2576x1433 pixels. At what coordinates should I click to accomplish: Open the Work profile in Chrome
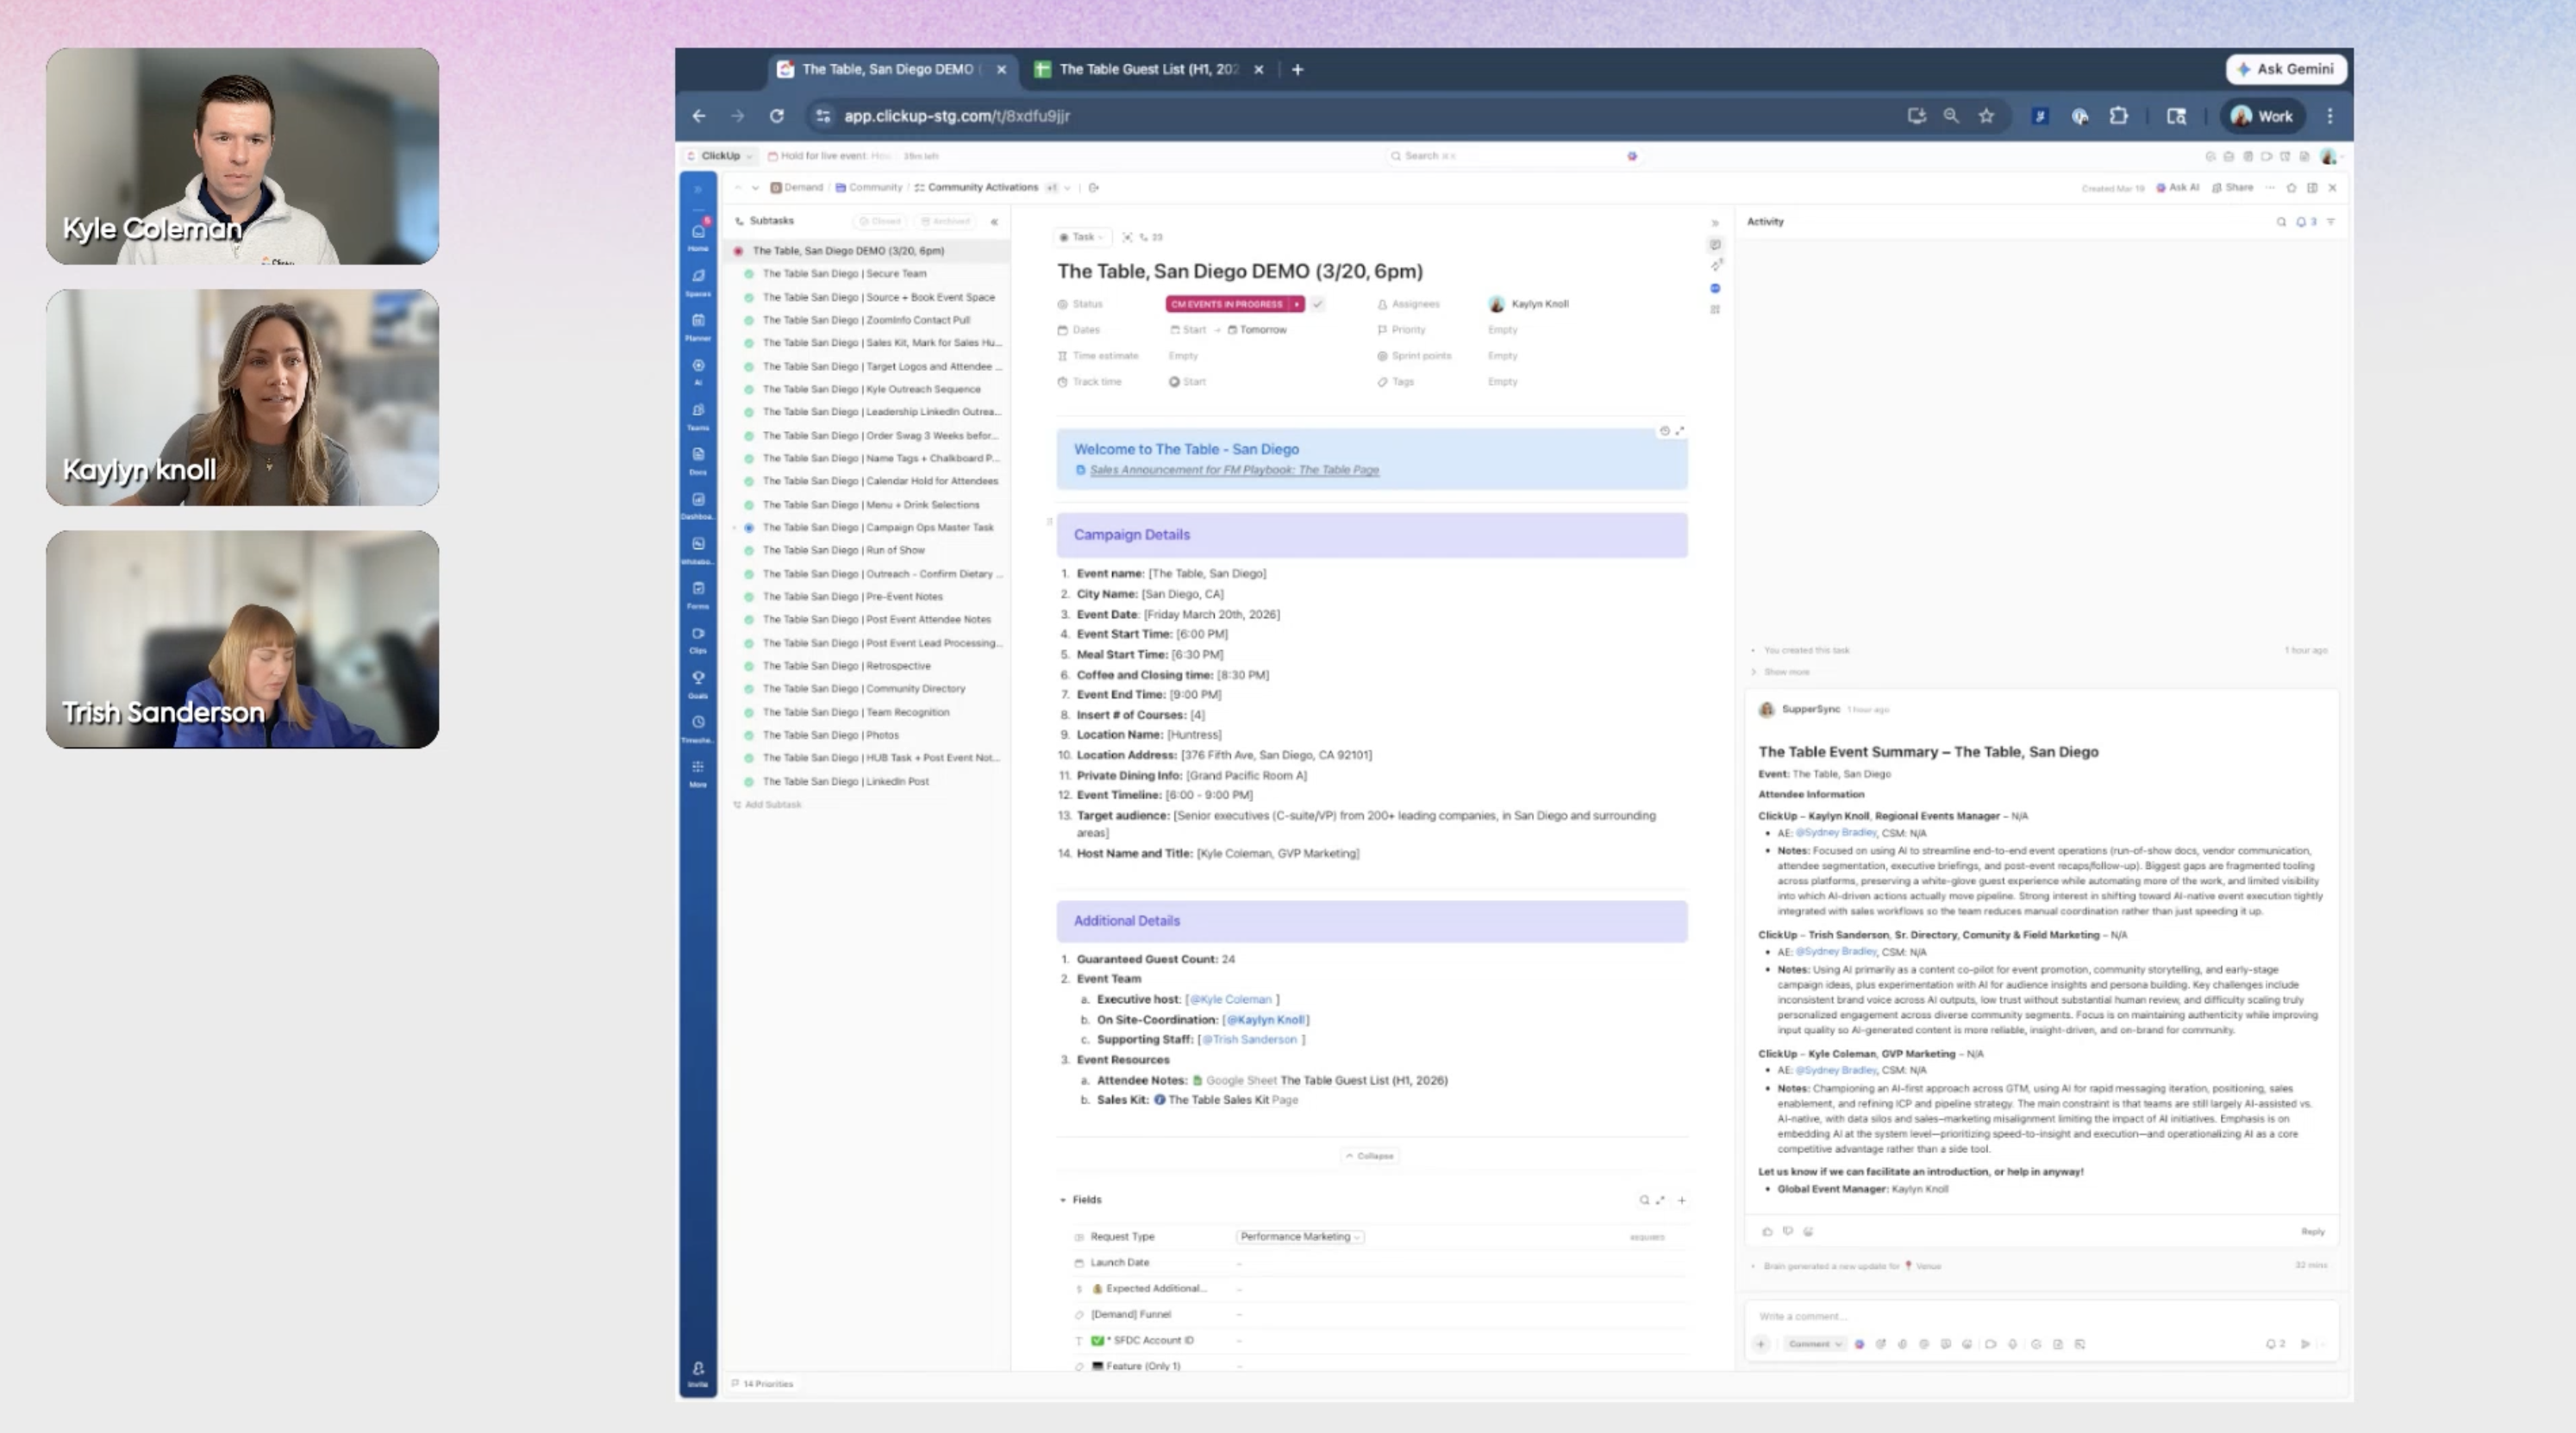click(x=2262, y=116)
